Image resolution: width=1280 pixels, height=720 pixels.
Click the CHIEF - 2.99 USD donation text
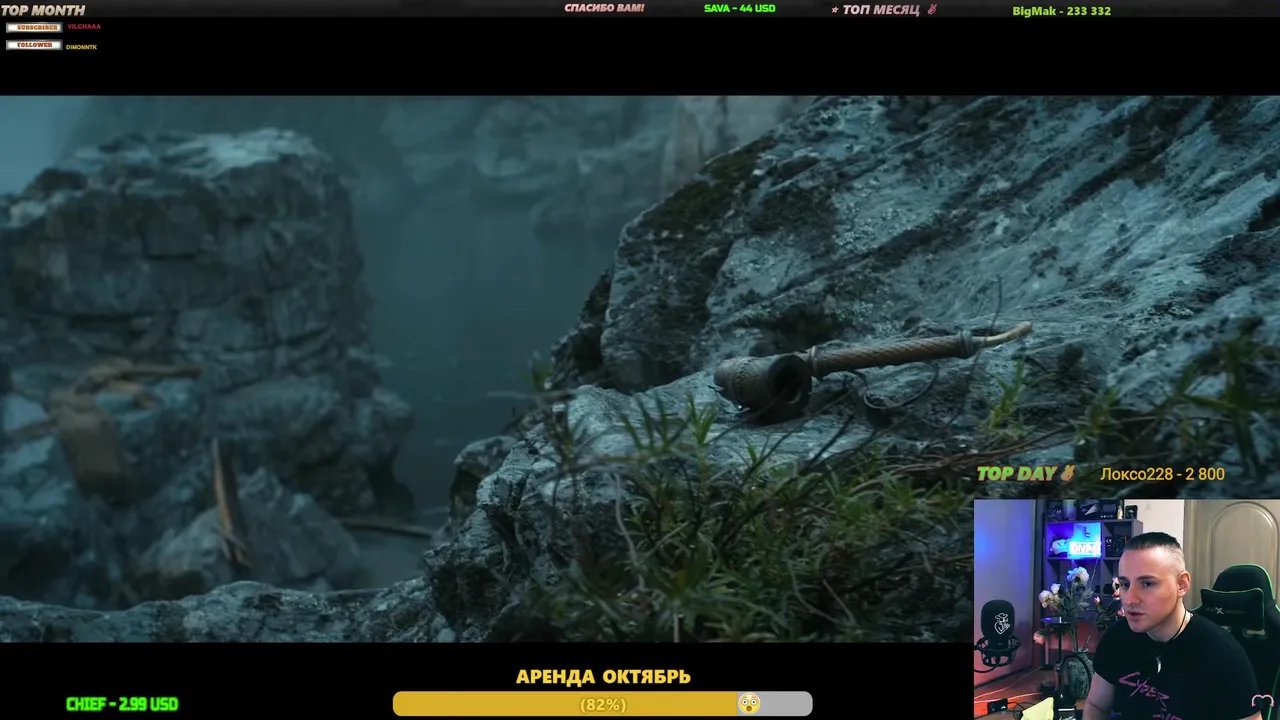tap(122, 704)
